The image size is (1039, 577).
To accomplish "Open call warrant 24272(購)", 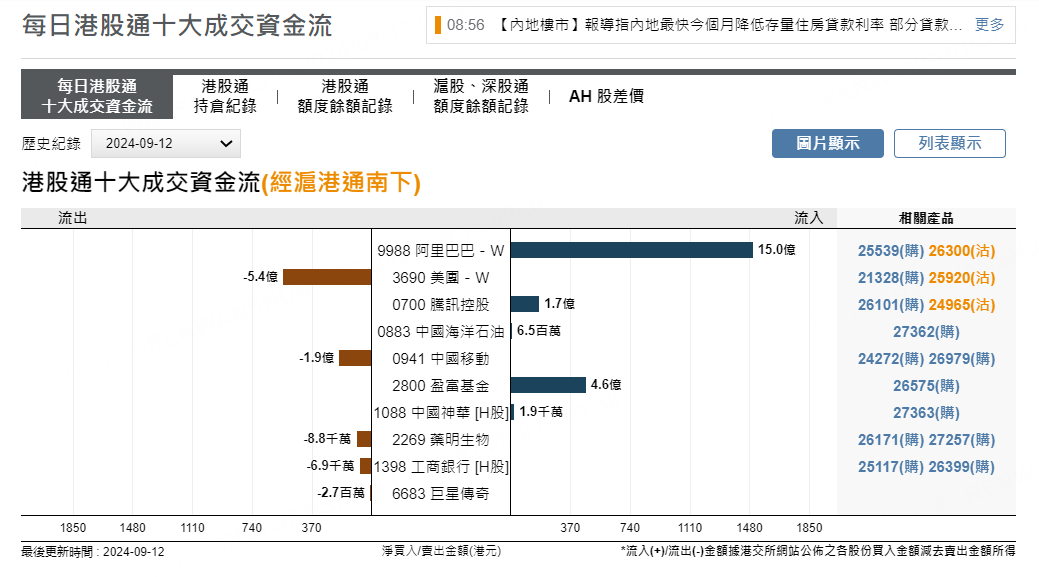I will [891, 359].
